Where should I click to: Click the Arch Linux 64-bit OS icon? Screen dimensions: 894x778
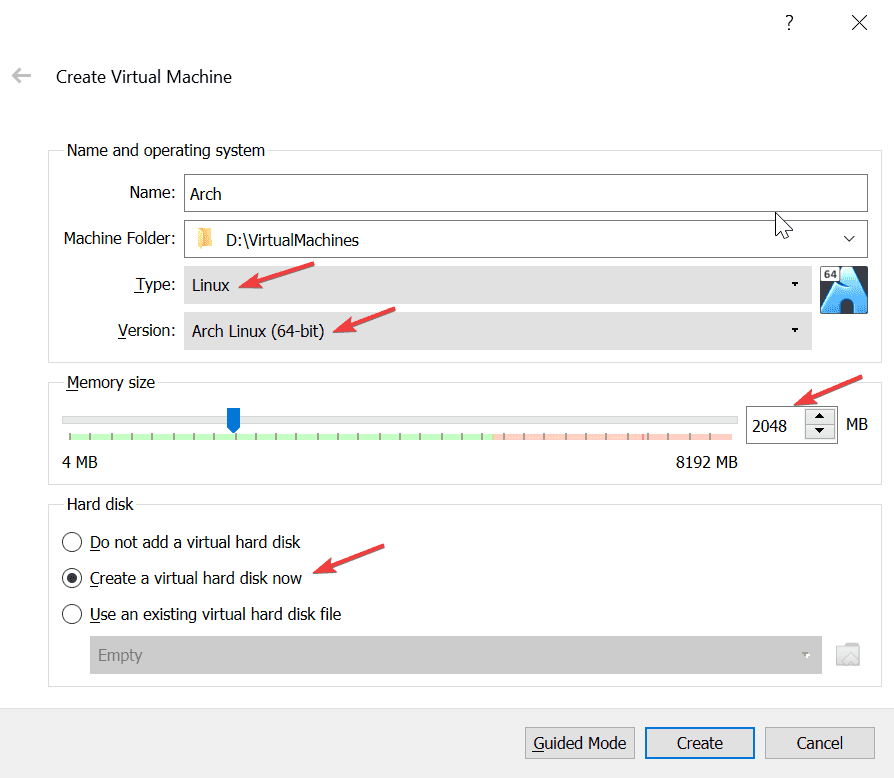pos(844,290)
